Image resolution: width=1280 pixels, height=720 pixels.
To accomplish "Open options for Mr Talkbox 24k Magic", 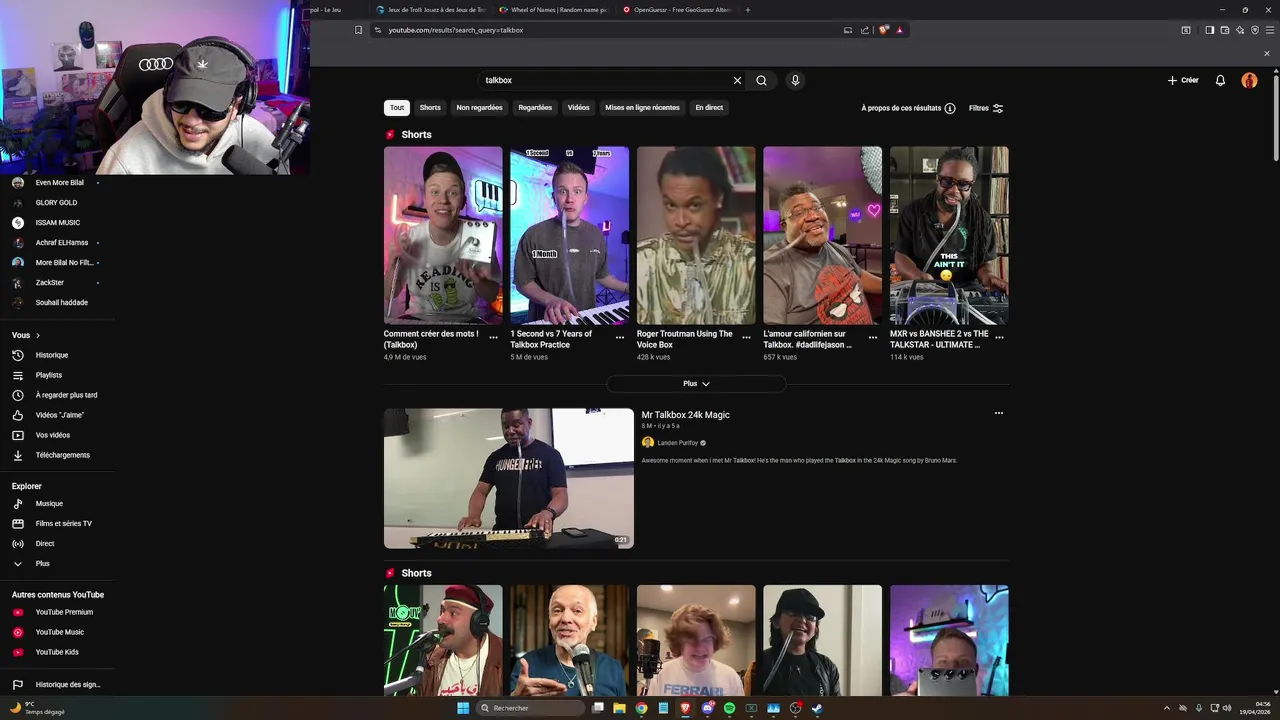I will (998, 413).
